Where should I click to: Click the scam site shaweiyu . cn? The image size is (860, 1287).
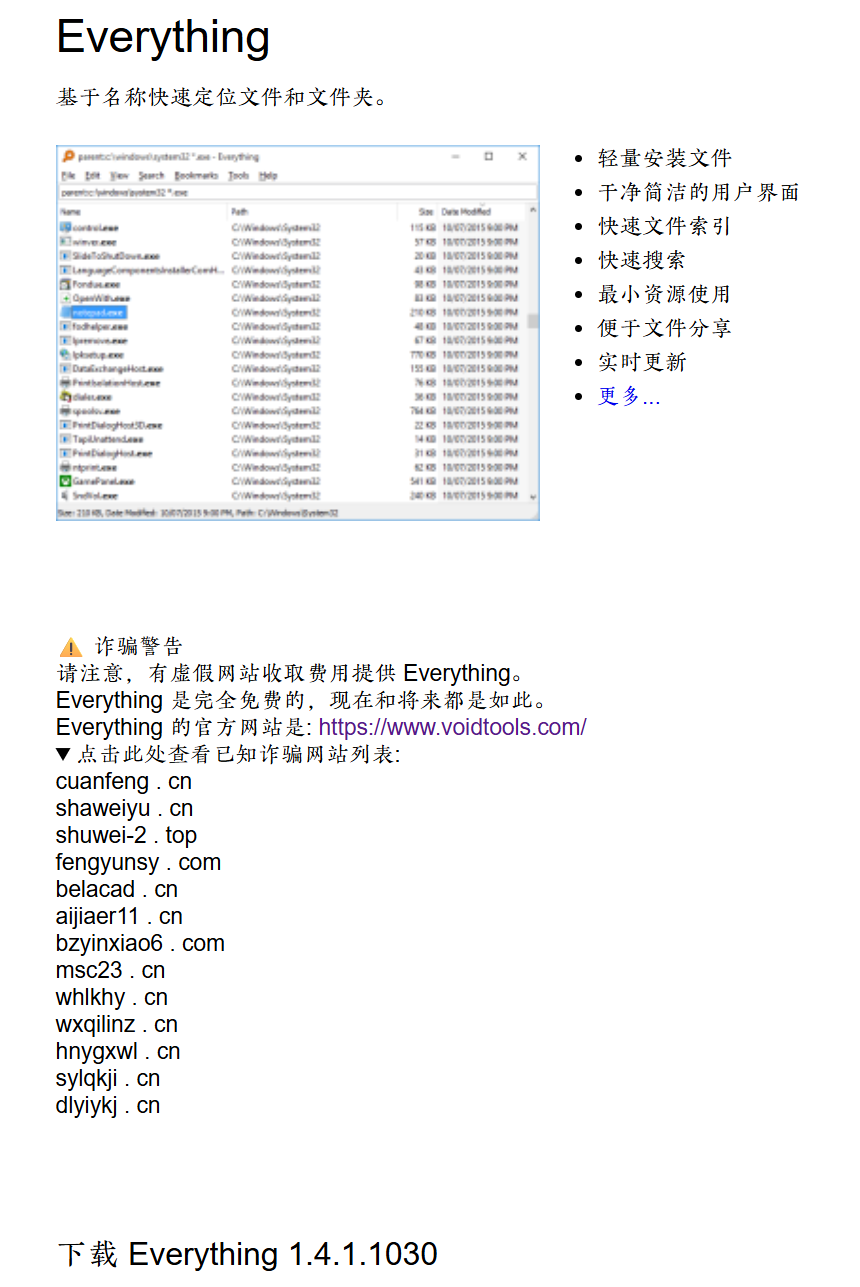coord(125,808)
